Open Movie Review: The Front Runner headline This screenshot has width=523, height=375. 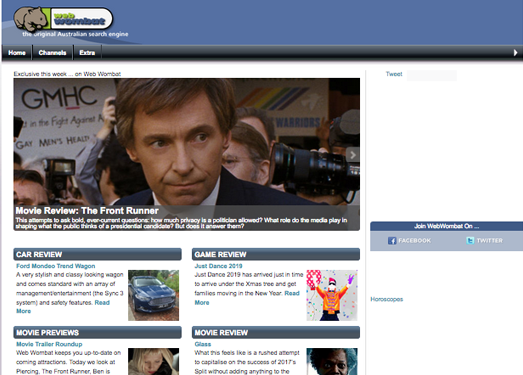point(87,211)
